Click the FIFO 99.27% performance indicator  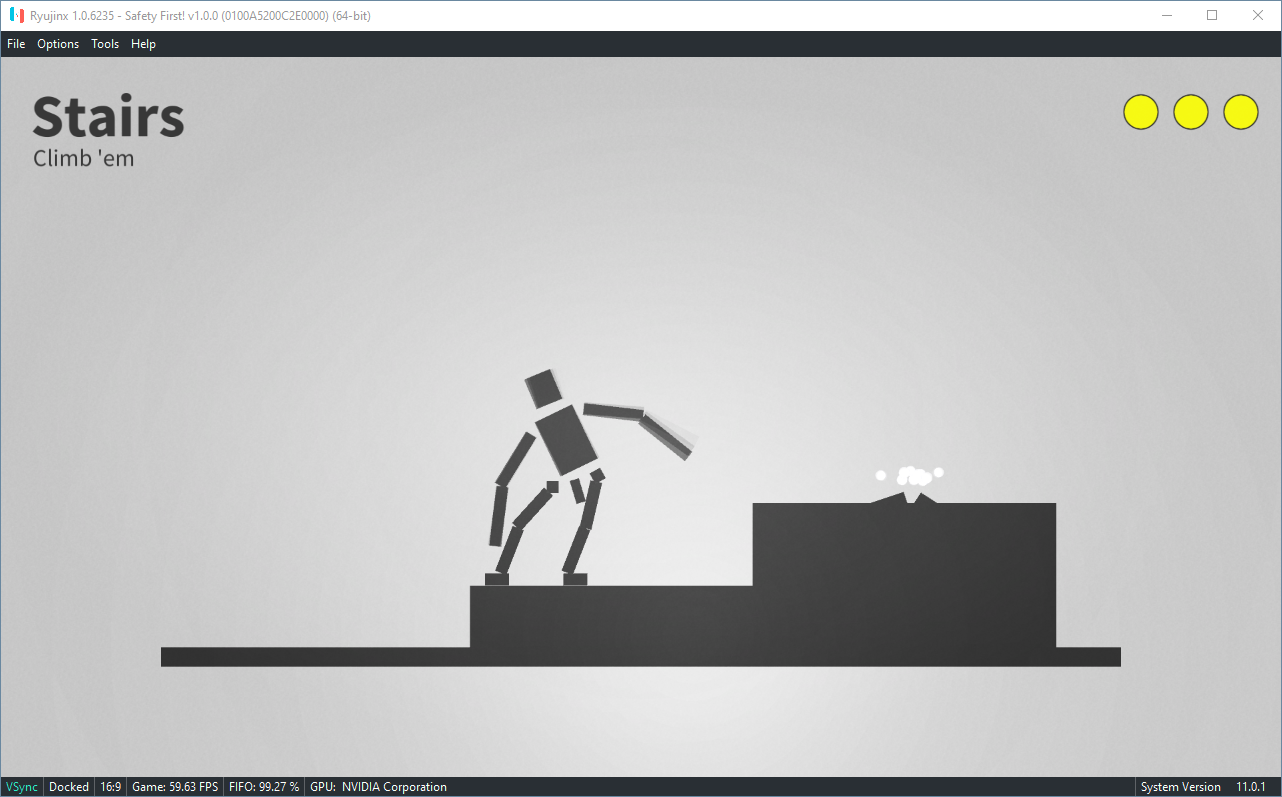point(263,786)
